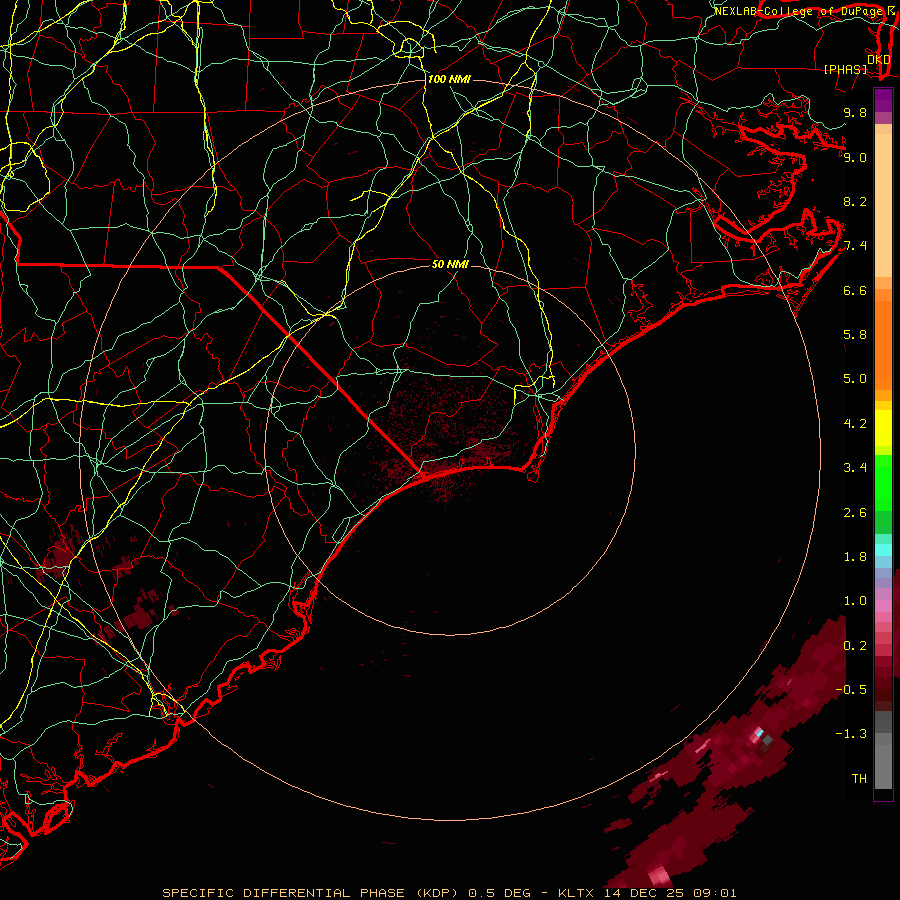This screenshot has height=900, width=900.
Task: Click the DKD label above the color scale
Action: pyautogui.click(x=878, y=60)
